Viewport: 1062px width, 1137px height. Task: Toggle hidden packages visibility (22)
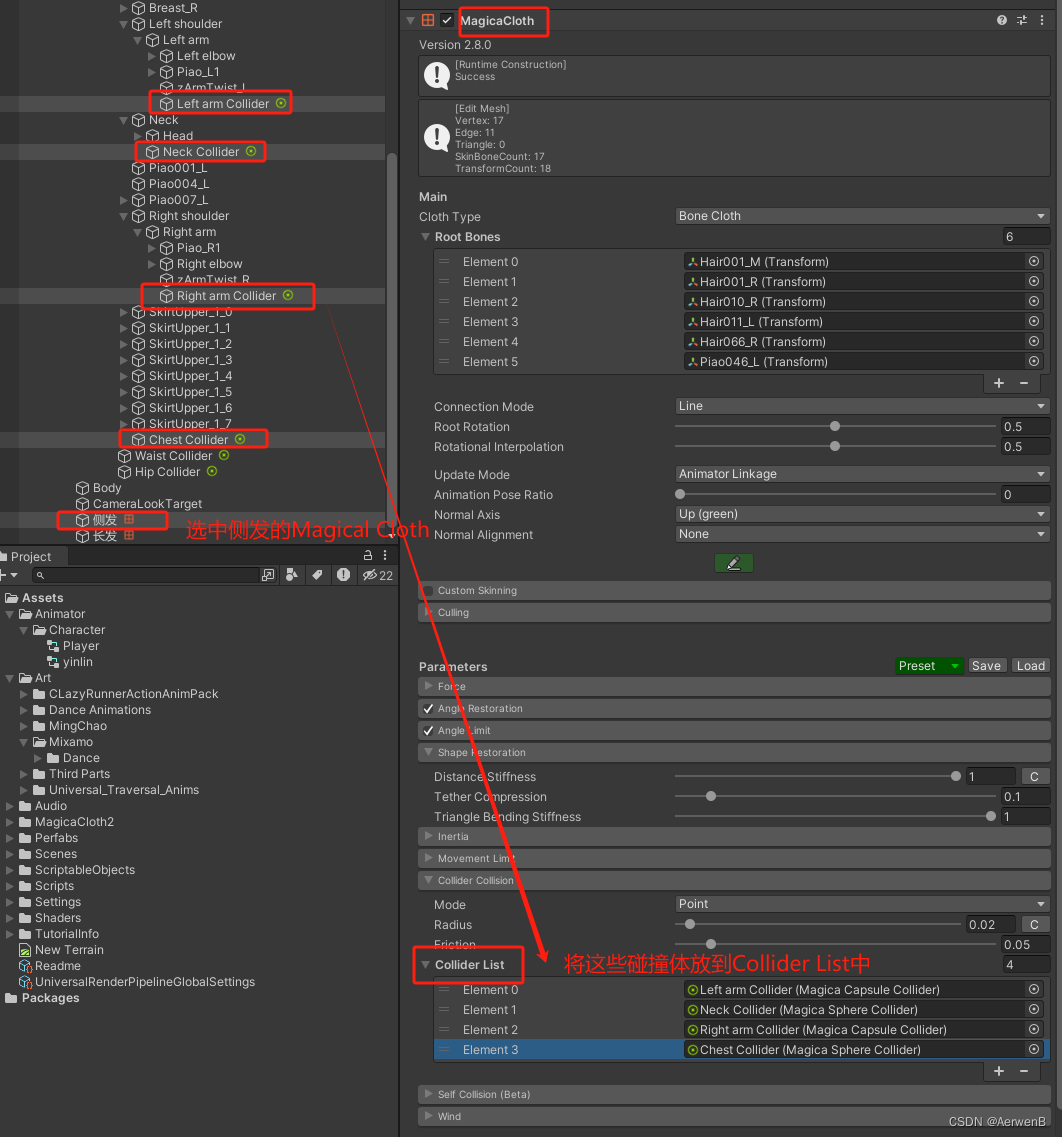[378, 575]
